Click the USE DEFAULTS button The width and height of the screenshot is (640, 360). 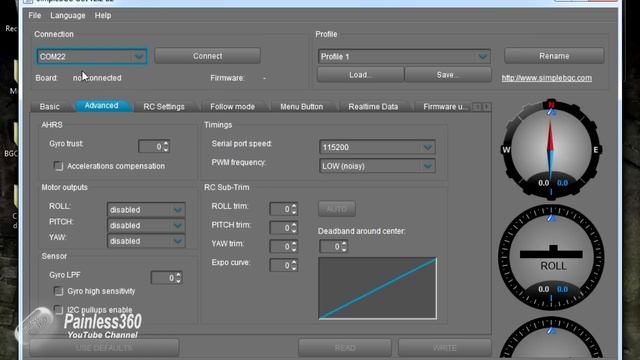[104, 348]
